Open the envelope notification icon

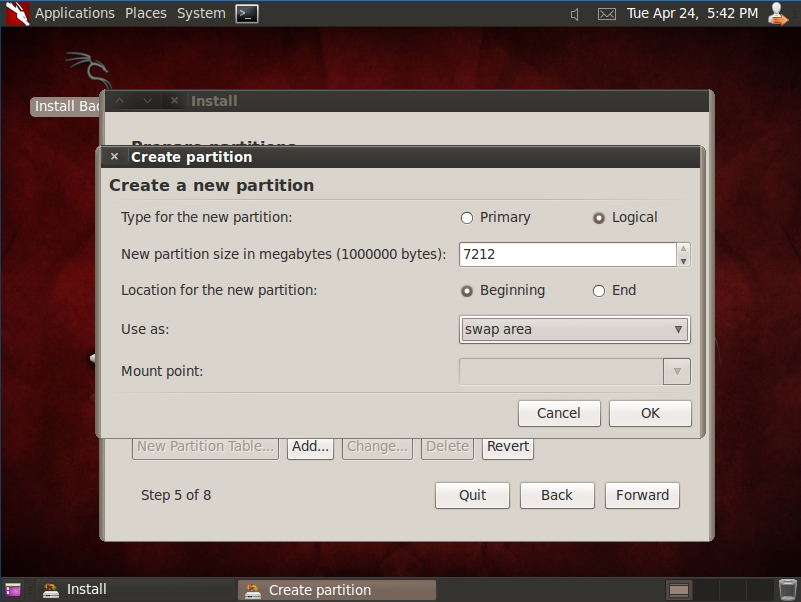(x=606, y=13)
